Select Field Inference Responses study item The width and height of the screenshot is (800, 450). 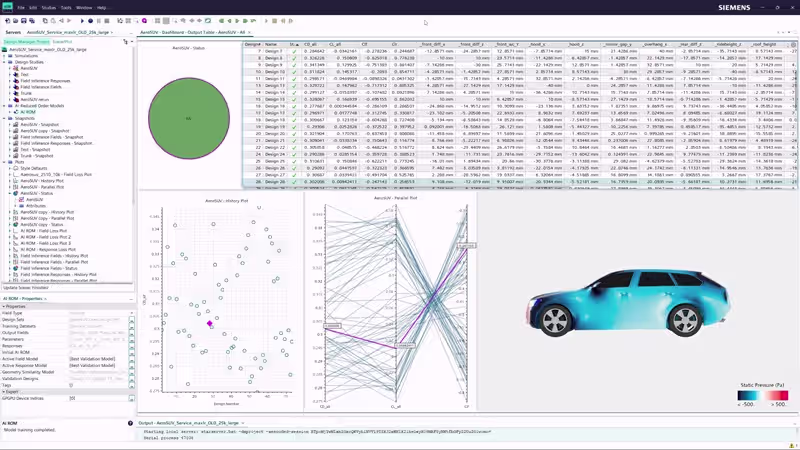click(x=45, y=81)
